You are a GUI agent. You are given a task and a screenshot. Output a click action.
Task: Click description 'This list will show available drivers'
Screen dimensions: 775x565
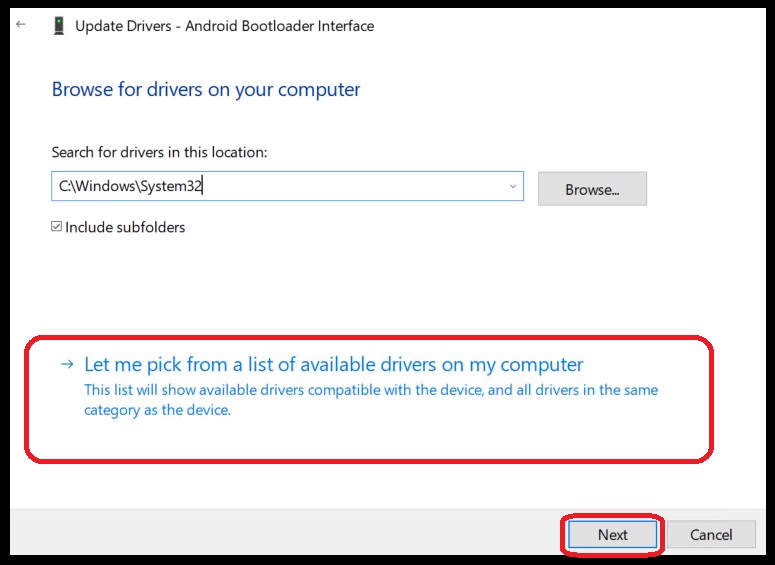click(371, 400)
